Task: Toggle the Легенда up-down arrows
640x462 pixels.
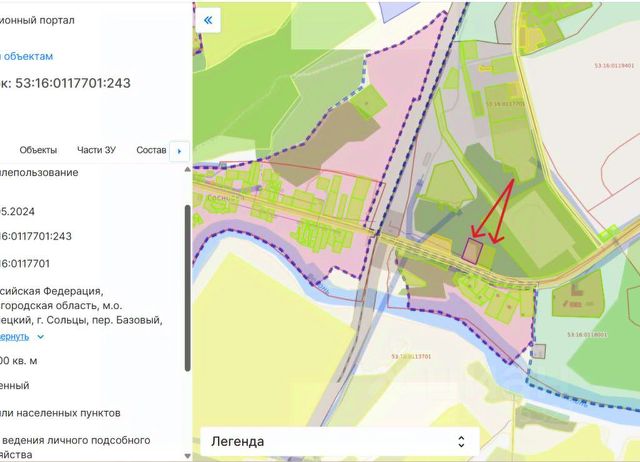Action: click(461, 441)
